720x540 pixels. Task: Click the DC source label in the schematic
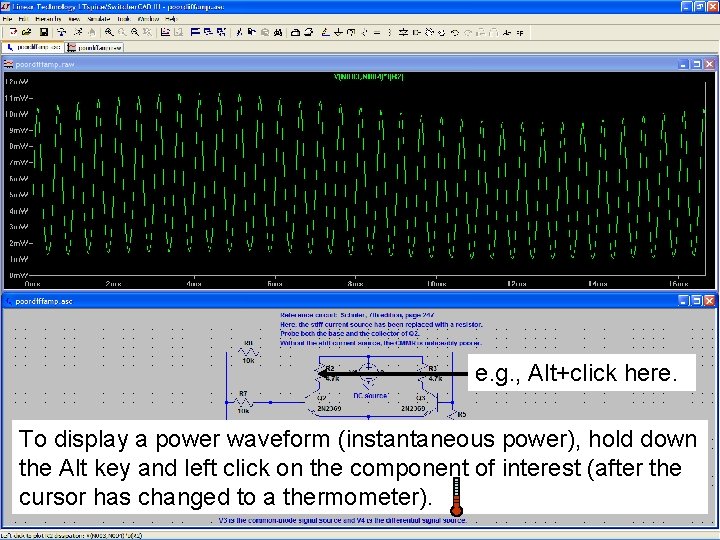point(371,395)
